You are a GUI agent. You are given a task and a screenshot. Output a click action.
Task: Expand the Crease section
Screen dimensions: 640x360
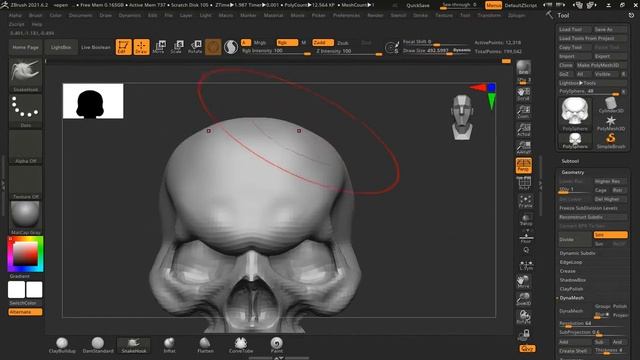tap(567, 271)
